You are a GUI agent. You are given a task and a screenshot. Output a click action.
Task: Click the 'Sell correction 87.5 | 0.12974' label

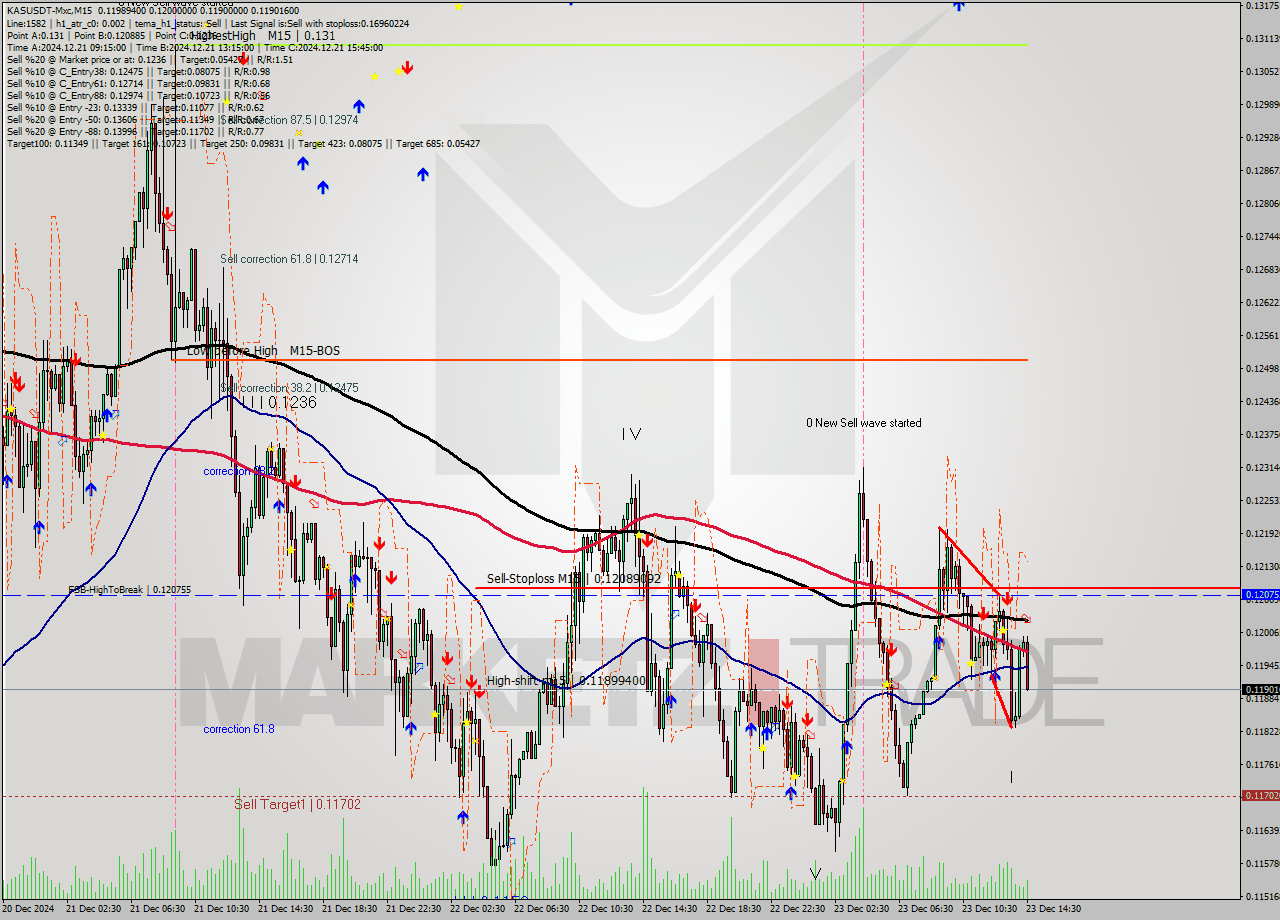click(x=289, y=120)
